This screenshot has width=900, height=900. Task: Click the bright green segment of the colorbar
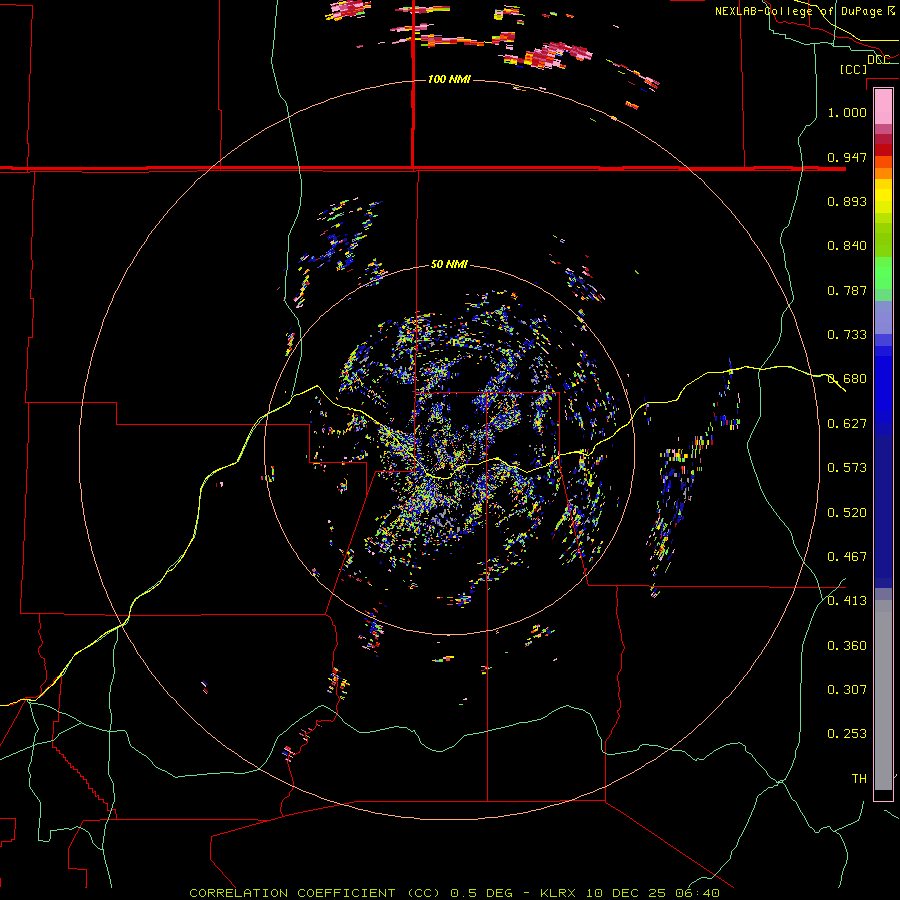(883, 274)
